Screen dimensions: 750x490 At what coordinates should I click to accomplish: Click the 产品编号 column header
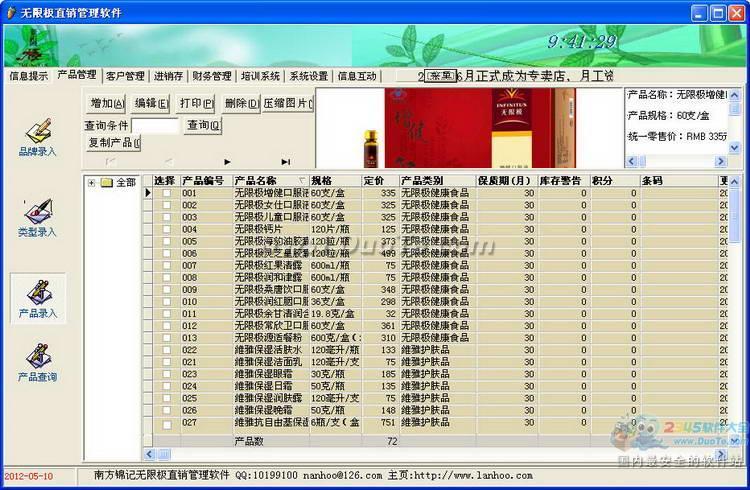[206, 180]
